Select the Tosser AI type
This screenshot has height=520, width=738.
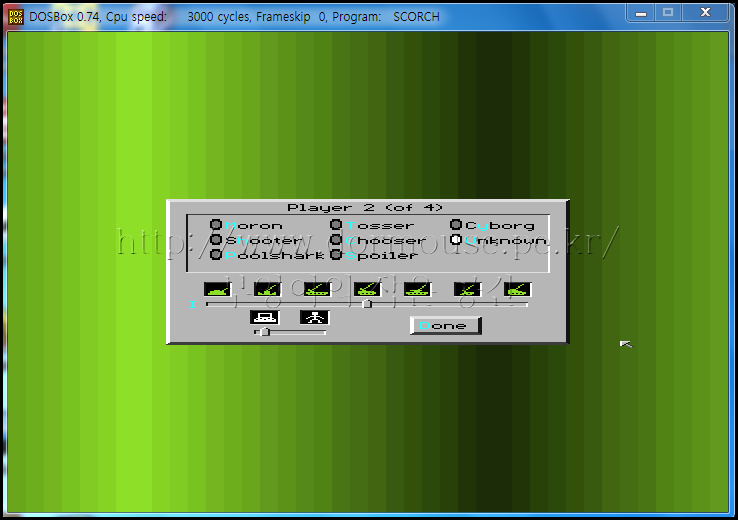pyautogui.click(x=372, y=225)
